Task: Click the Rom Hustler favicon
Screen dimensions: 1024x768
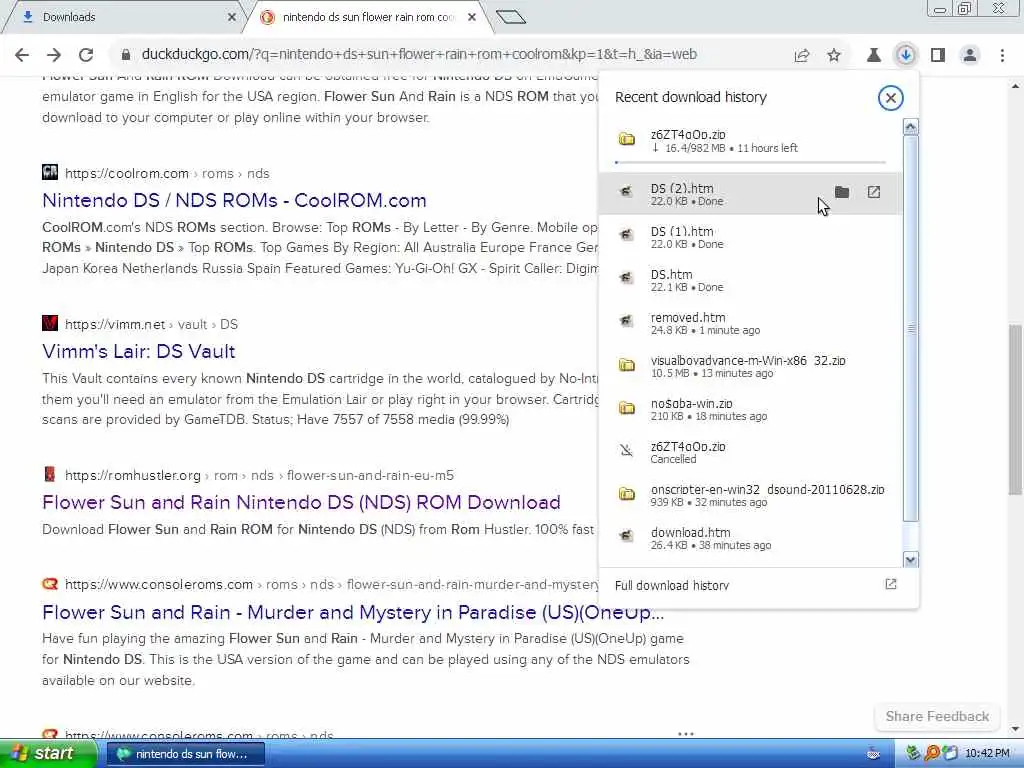Action: click(50, 474)
